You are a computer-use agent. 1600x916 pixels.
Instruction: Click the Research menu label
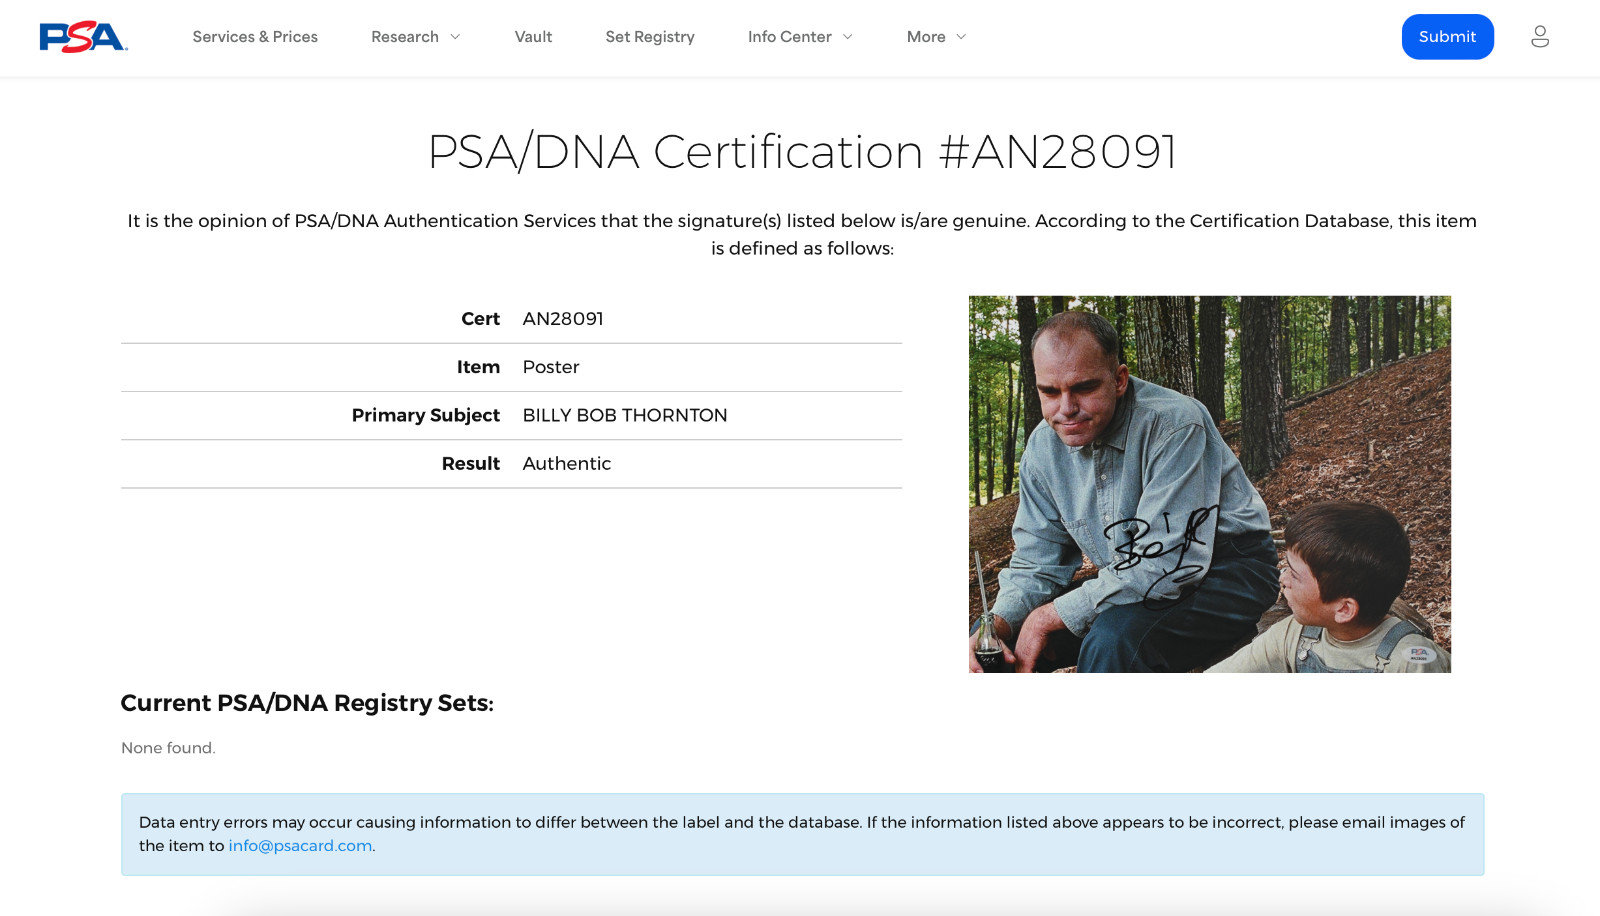click(405, 37)
